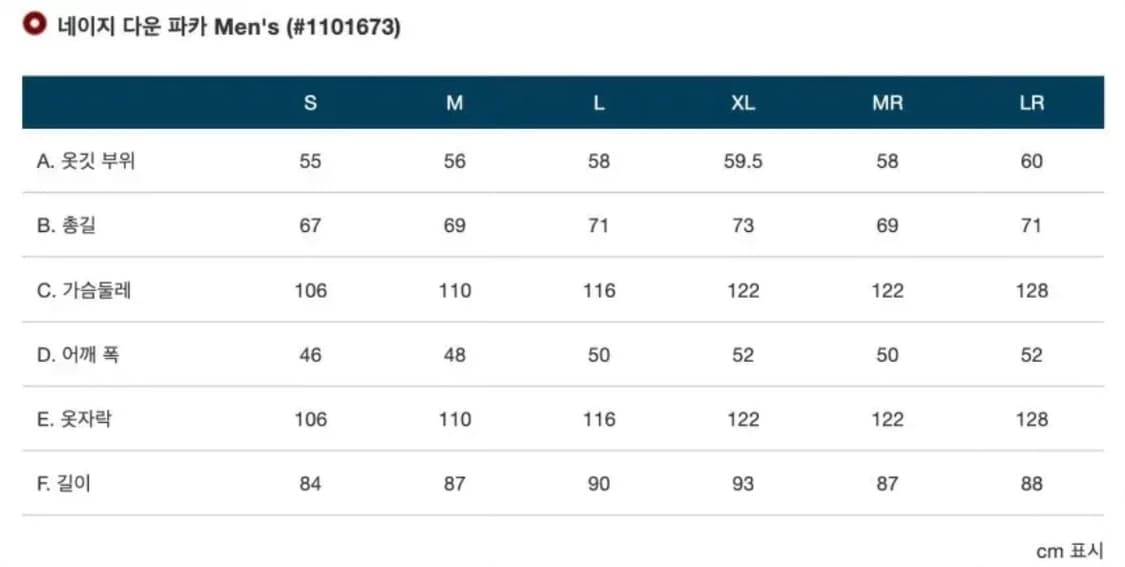Viewport: 1125px width, 567px height.
Task: Click the LR size column header
Action: point(1031,103)
